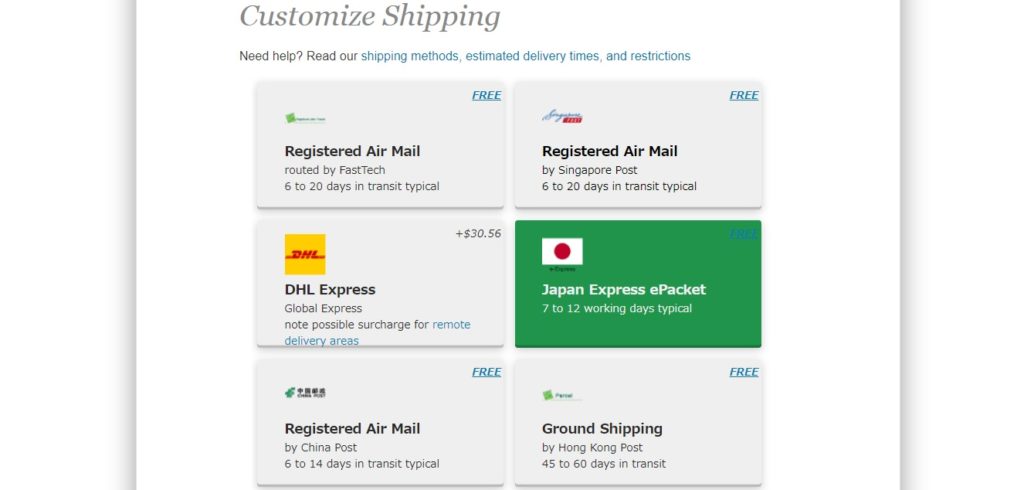Click the DHL Express yellow logo
The width and height of the screenshot is (1024, 490).
(x=305, y=254)
